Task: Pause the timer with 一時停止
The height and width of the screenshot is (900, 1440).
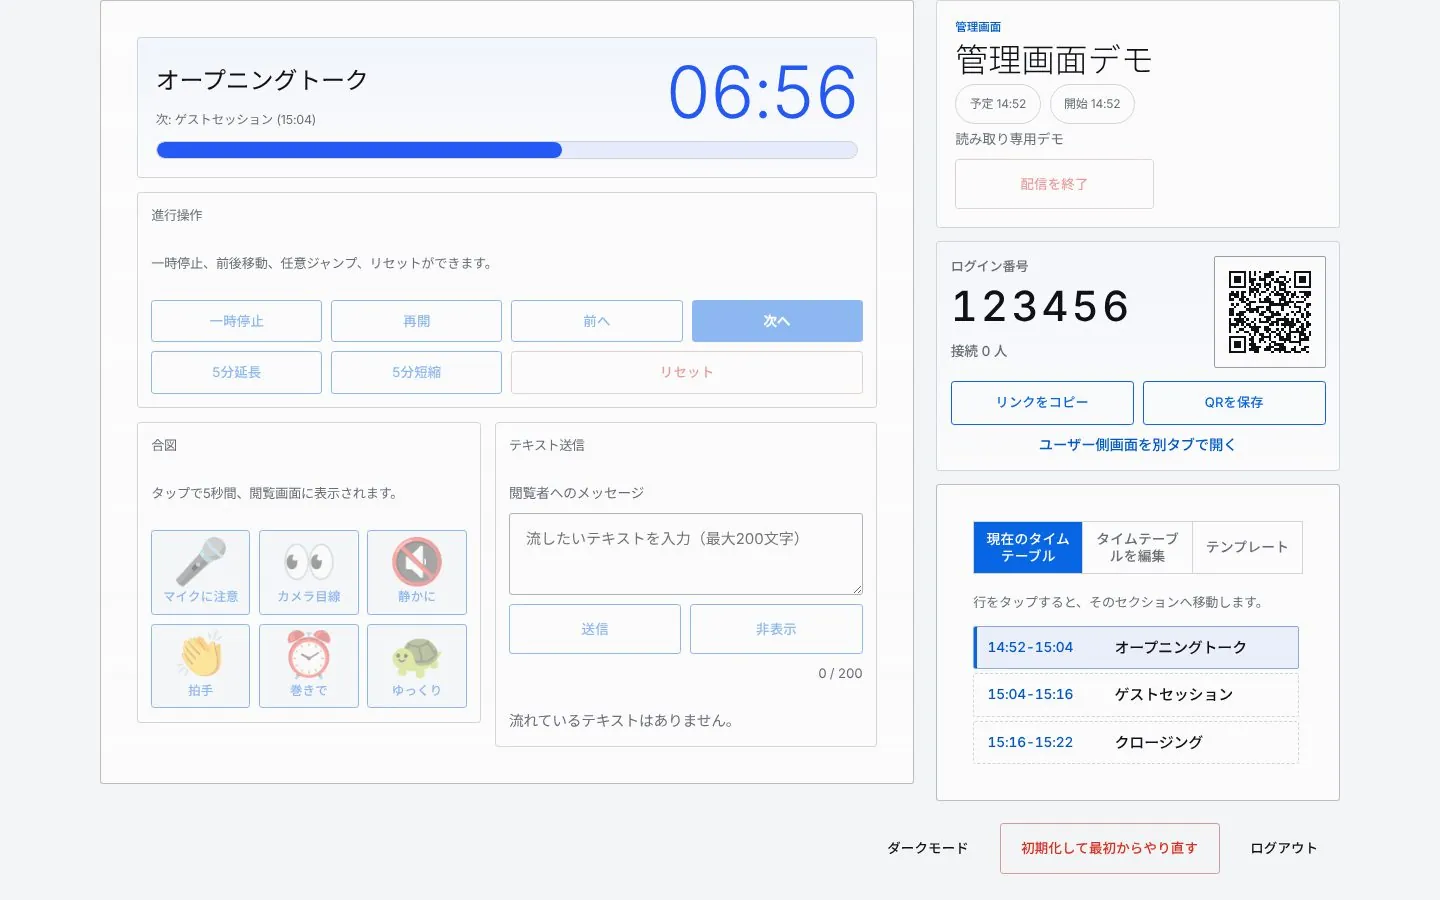Action: pyautogui.click(x=236, y=321)
